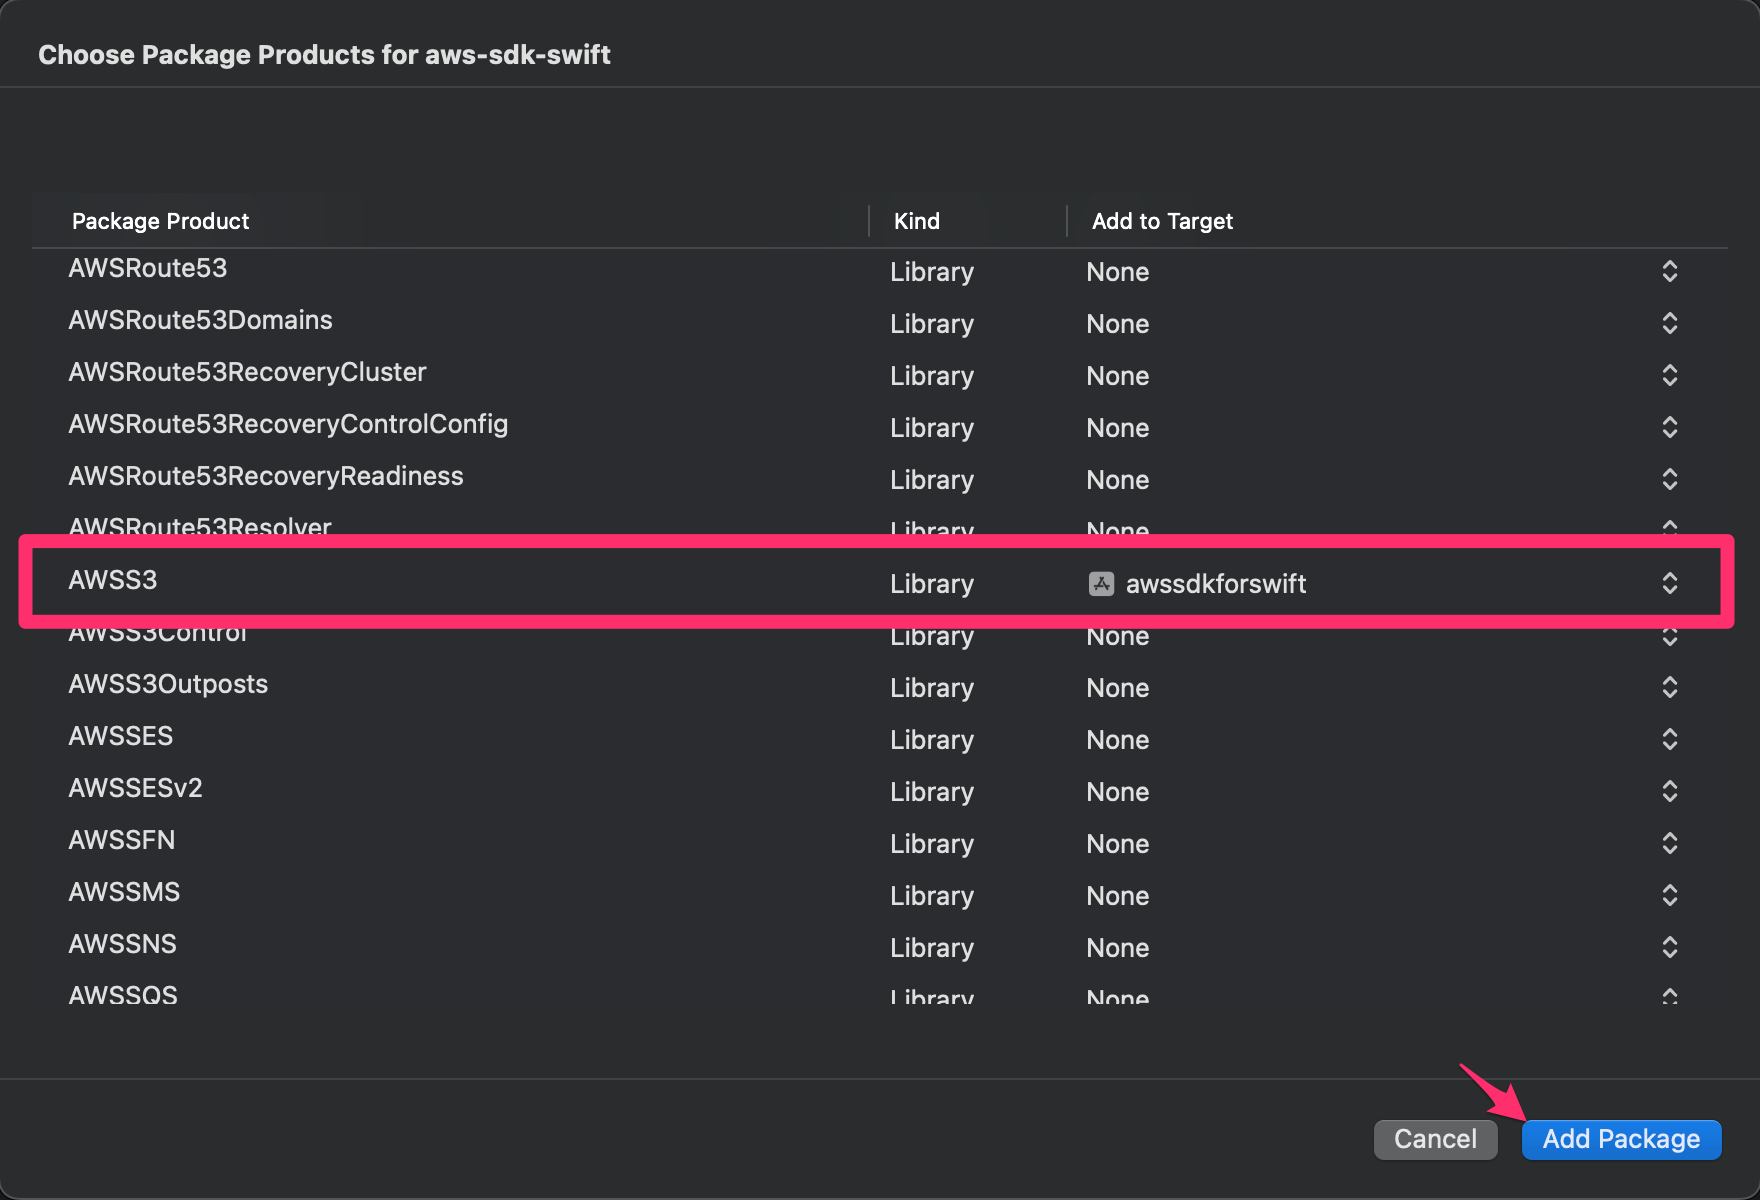Screen dimensions: 1760x1200
Task: Click the Cancel button
Action: 1435,1139
